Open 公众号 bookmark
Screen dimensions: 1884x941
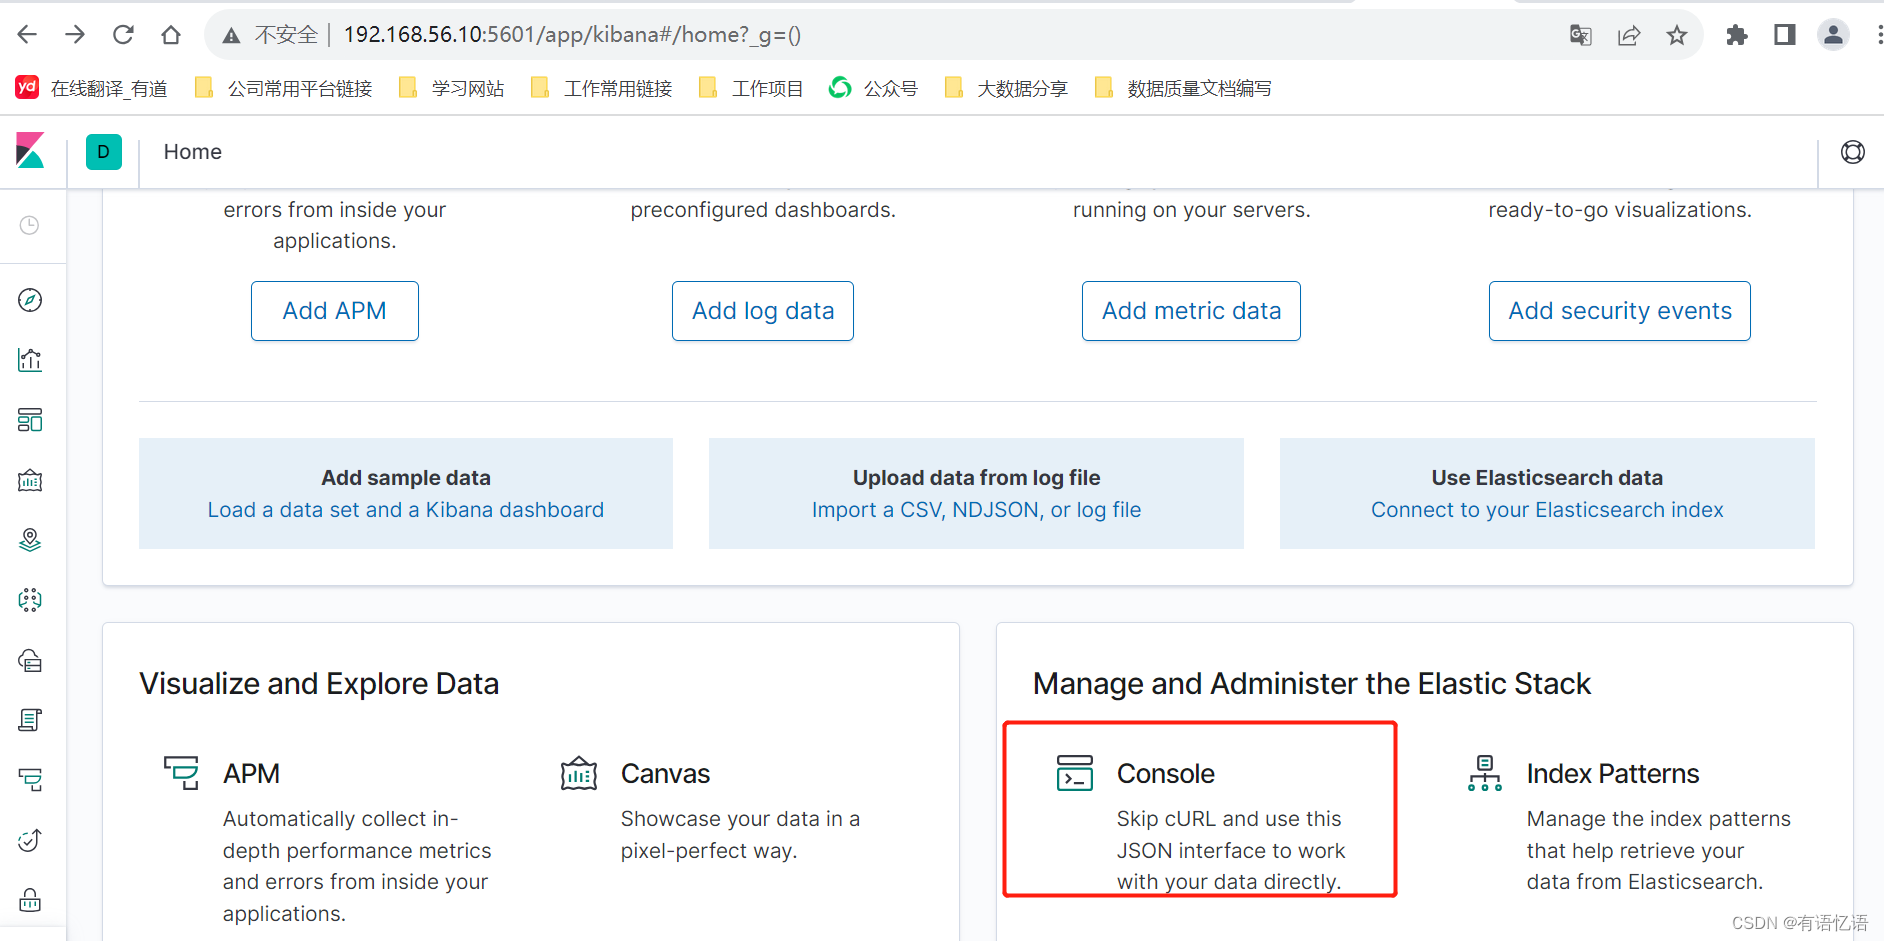874,88
